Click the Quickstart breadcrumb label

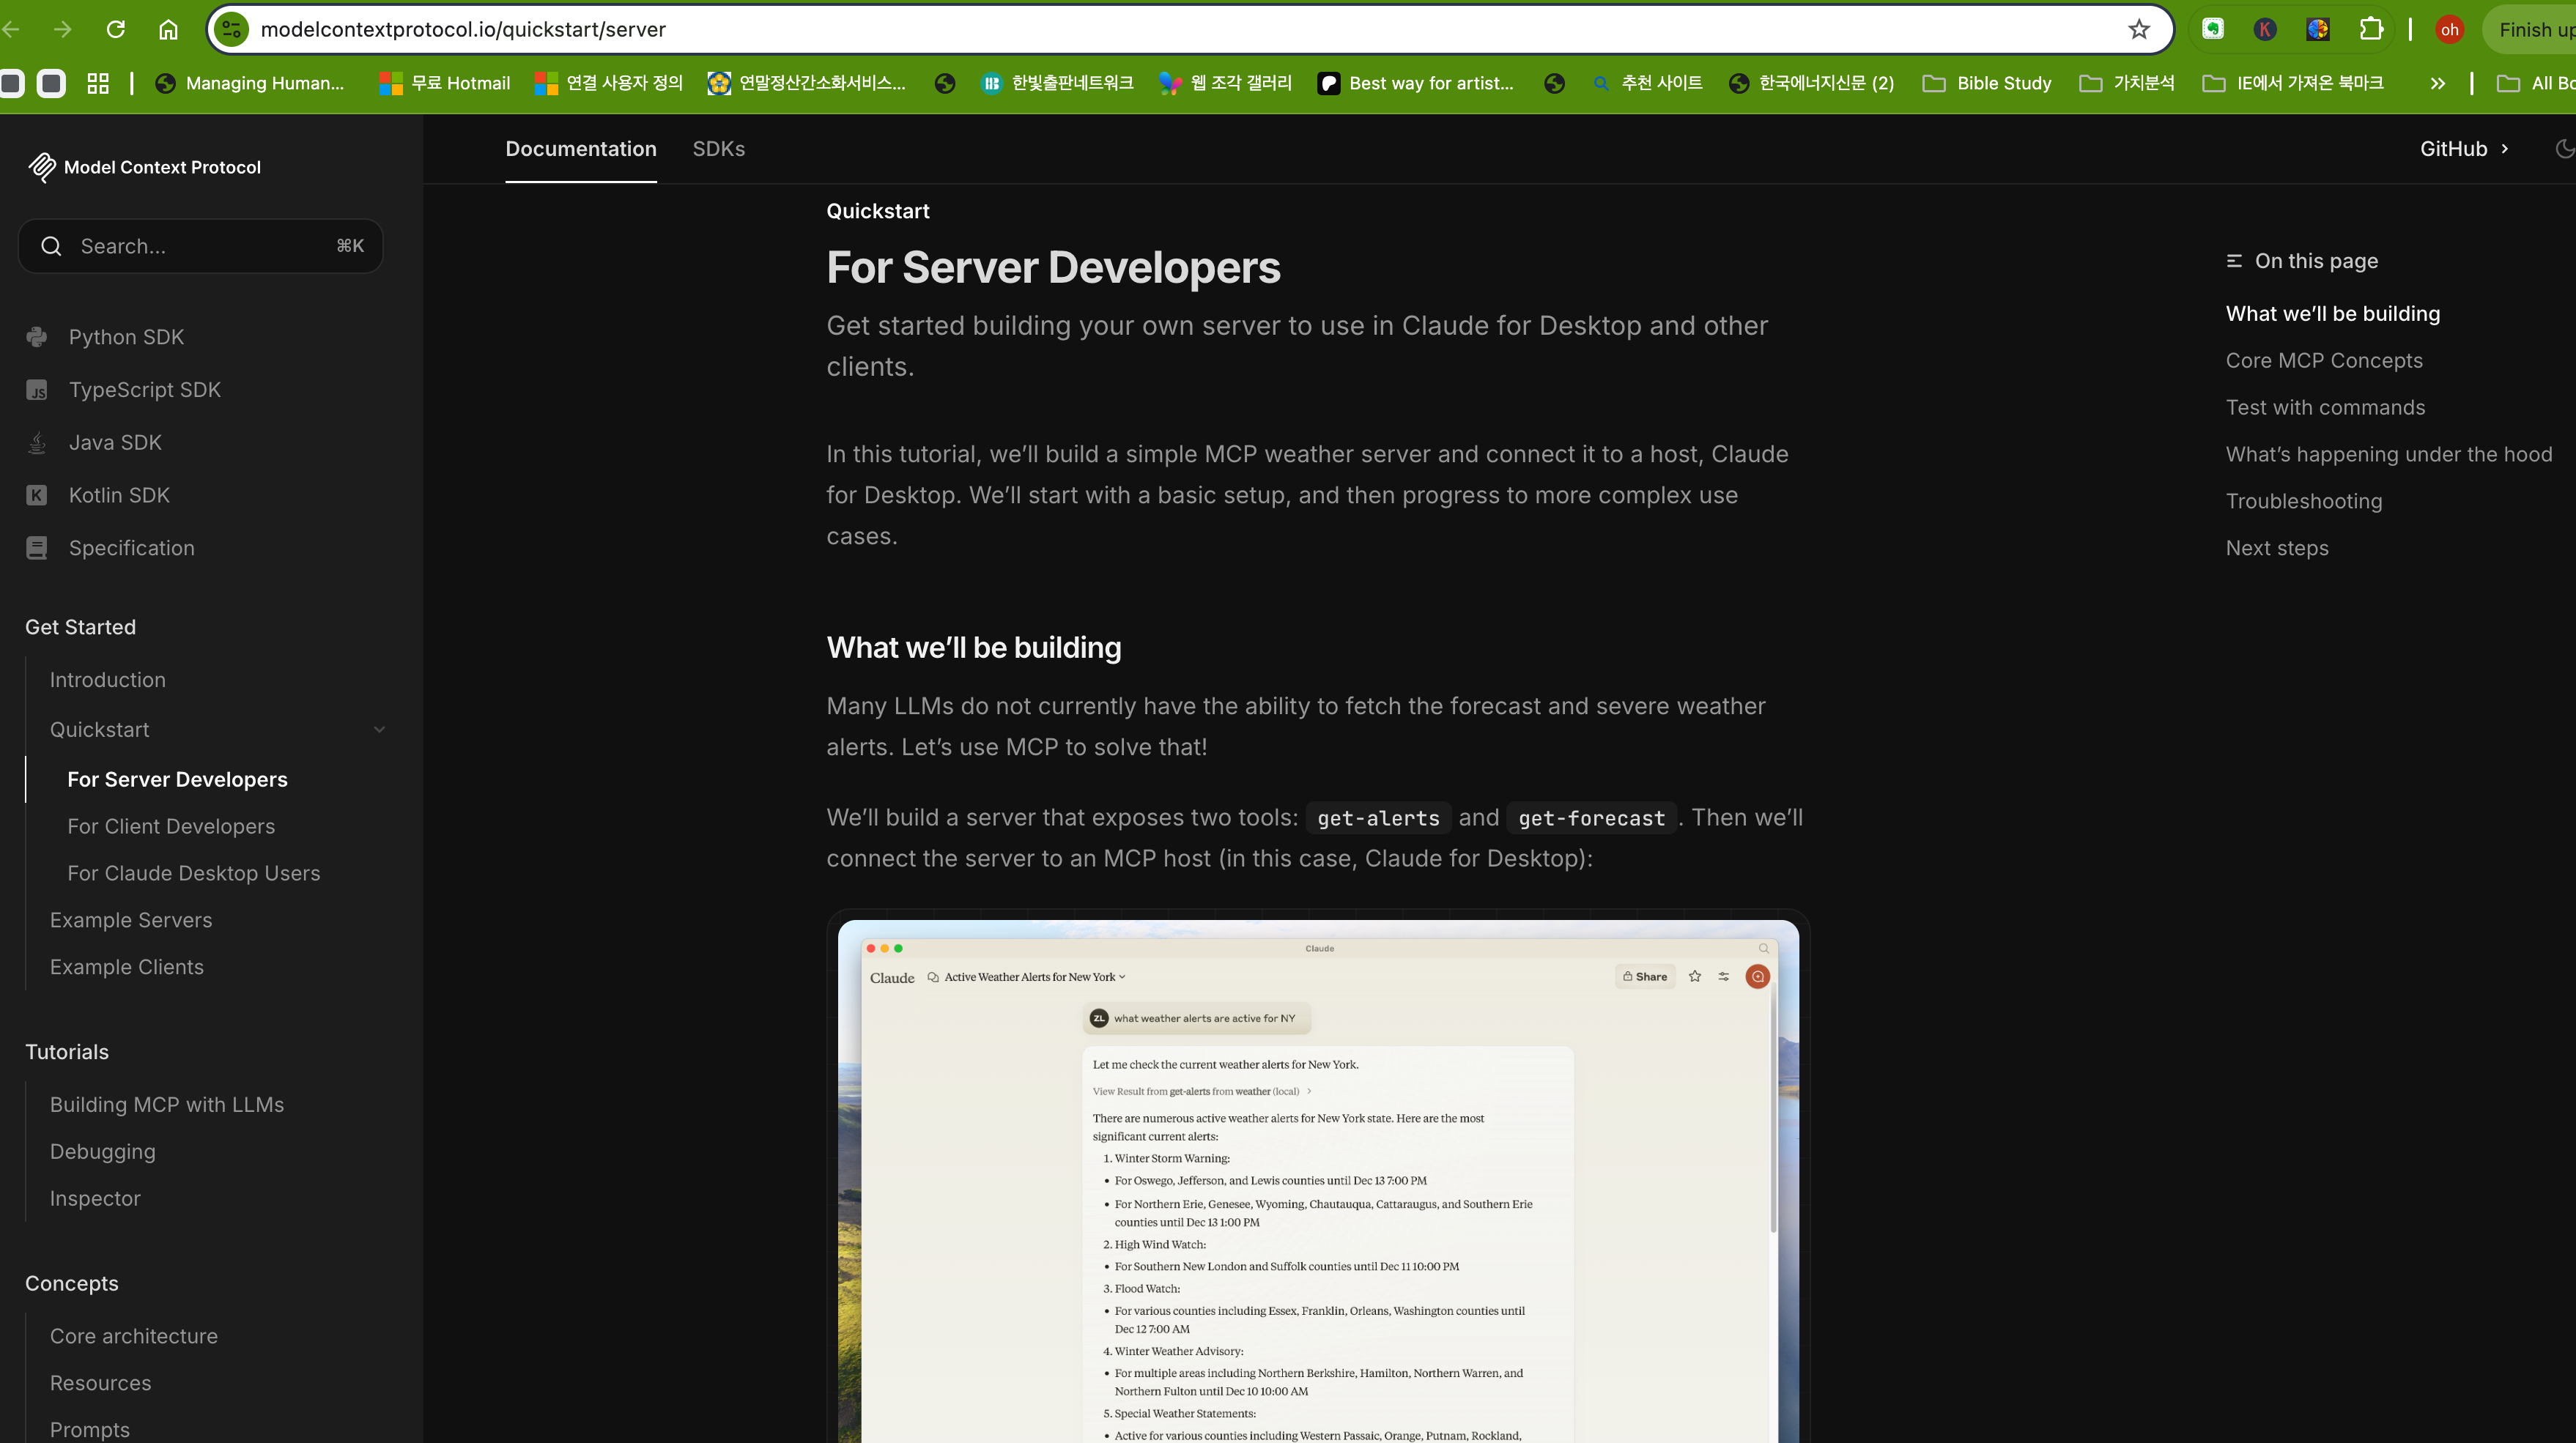pos(878,211)
